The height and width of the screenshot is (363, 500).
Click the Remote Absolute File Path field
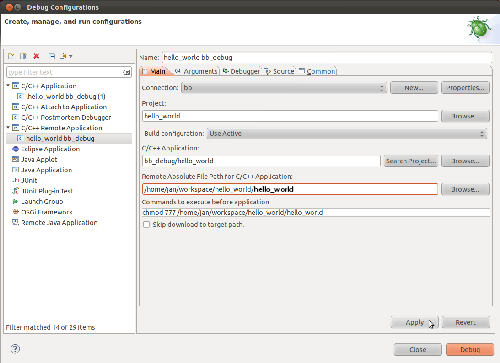pos(290,189)
